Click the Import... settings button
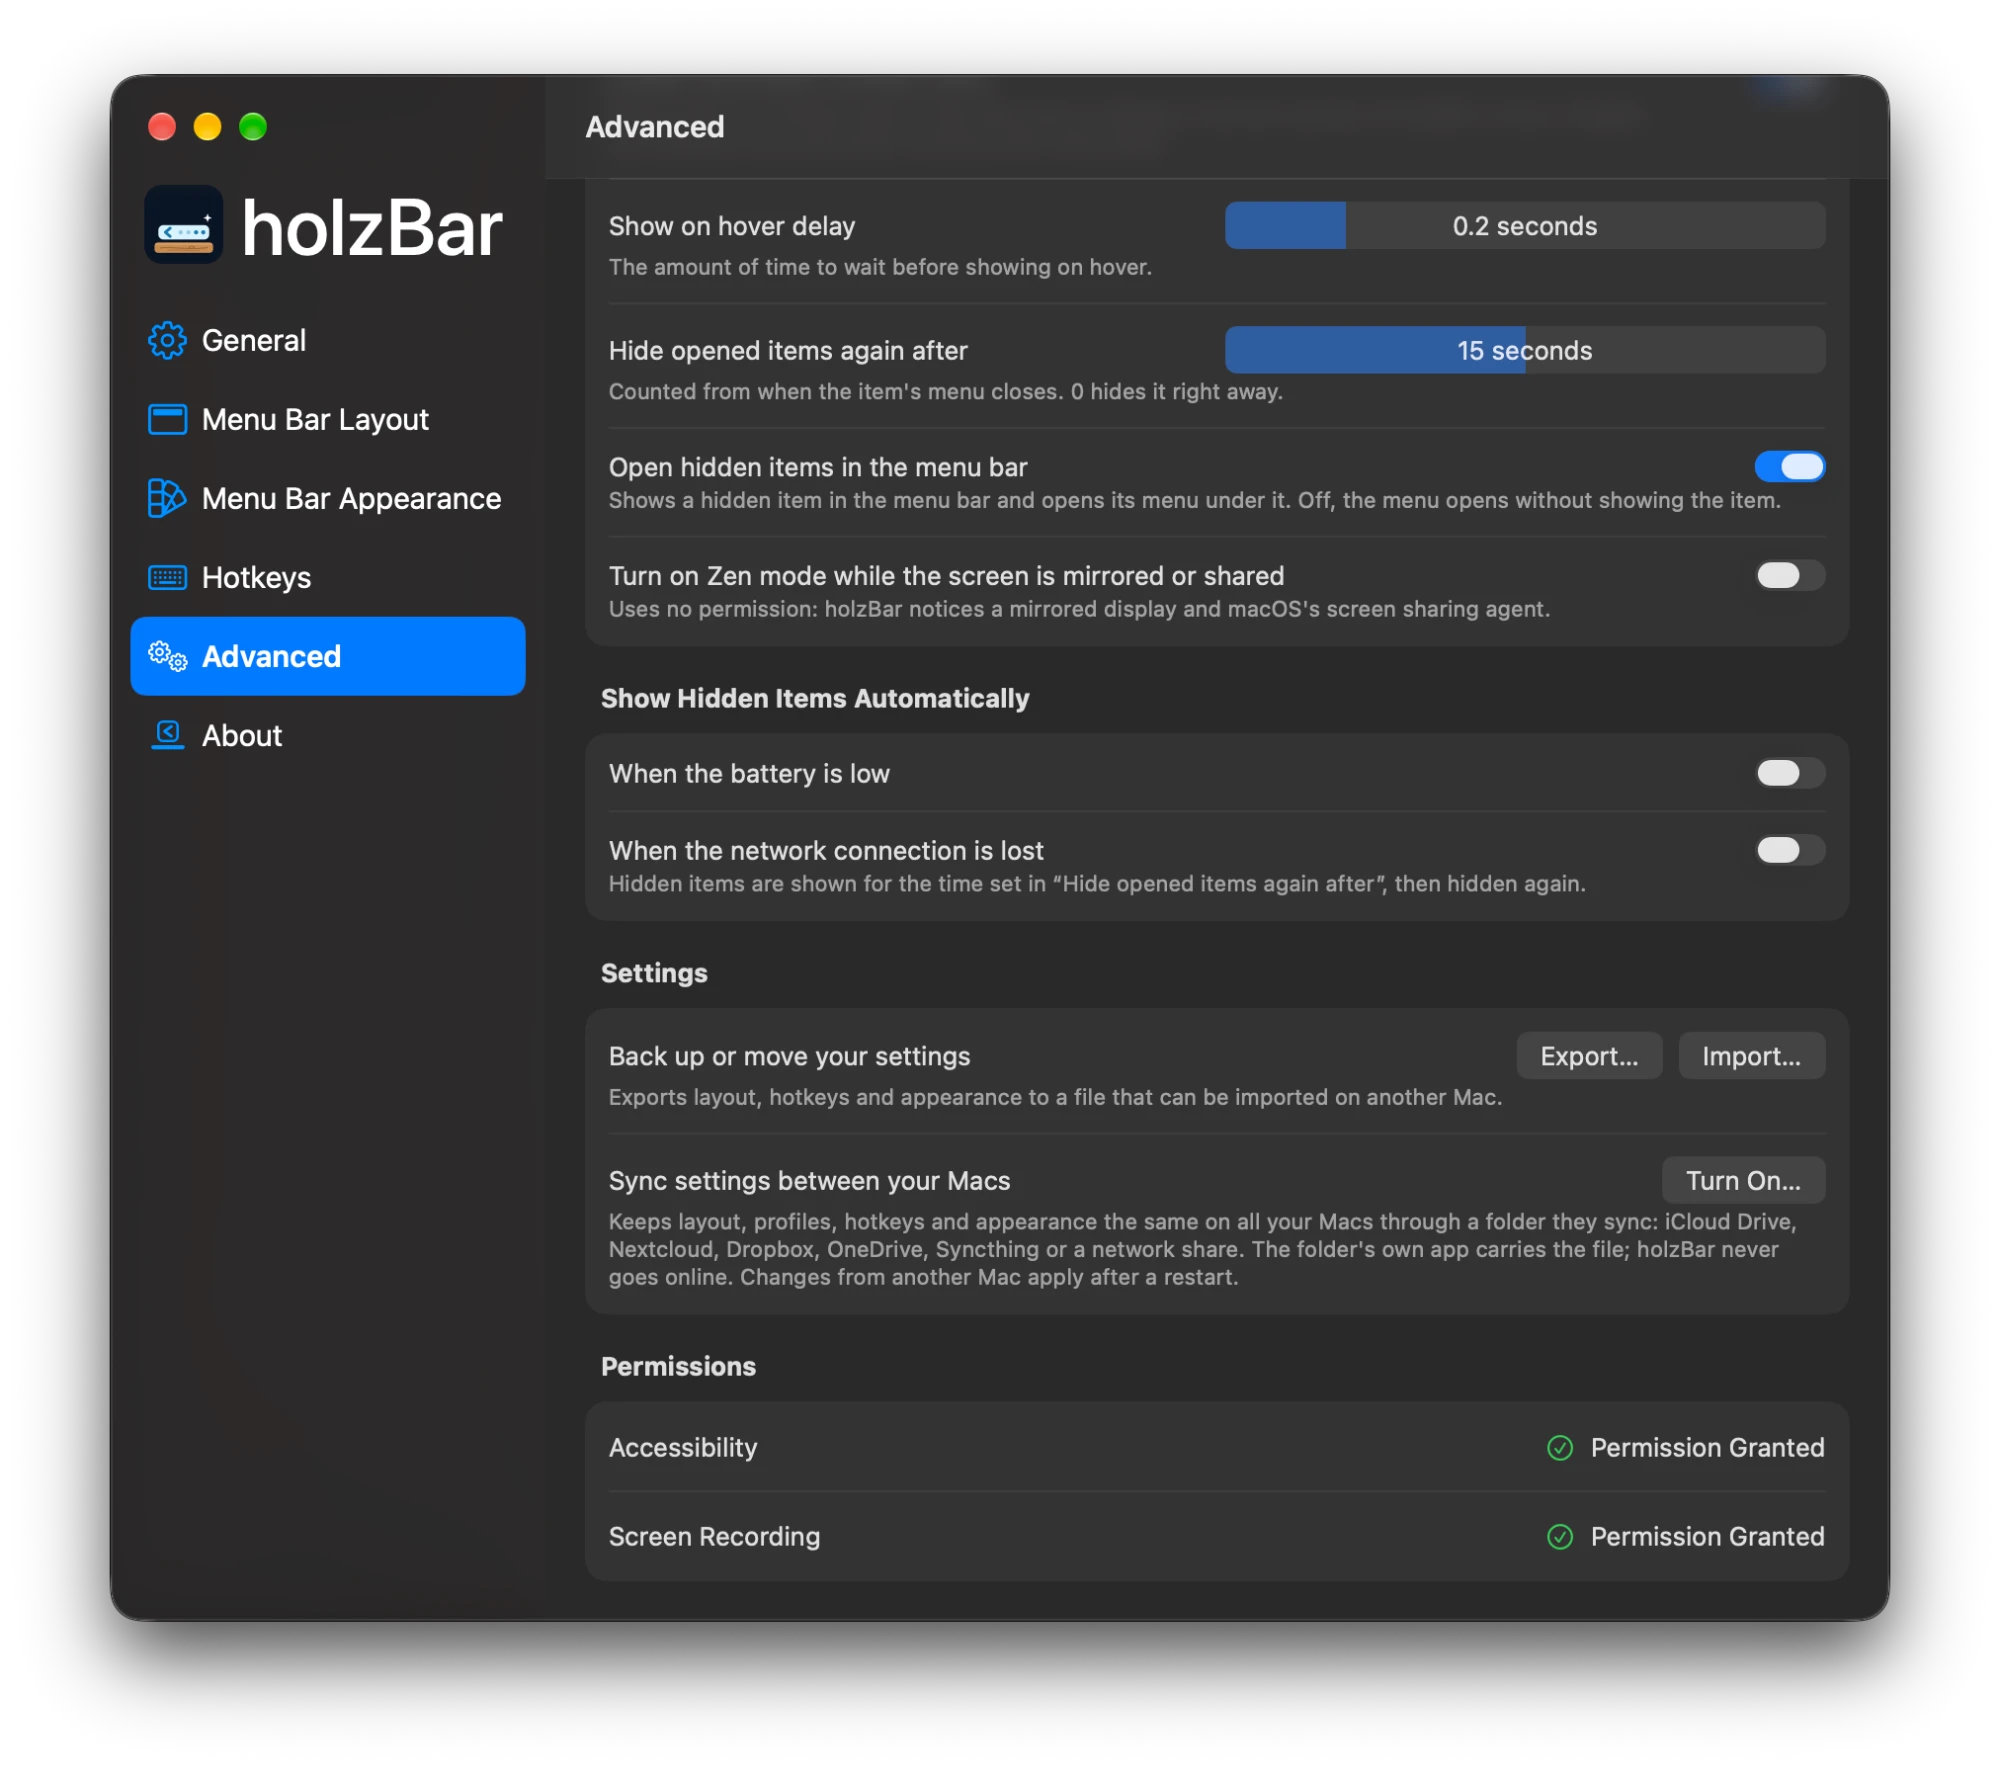The height and width of the screenshot is (1767, 2000). point(1751,1056)
